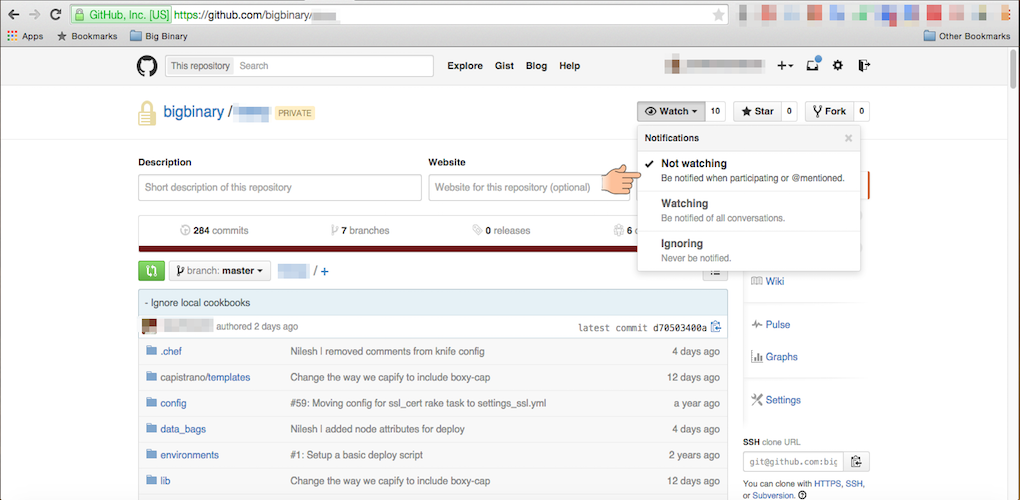
Task: Click Help in the top nav
Action: [569, 66]
